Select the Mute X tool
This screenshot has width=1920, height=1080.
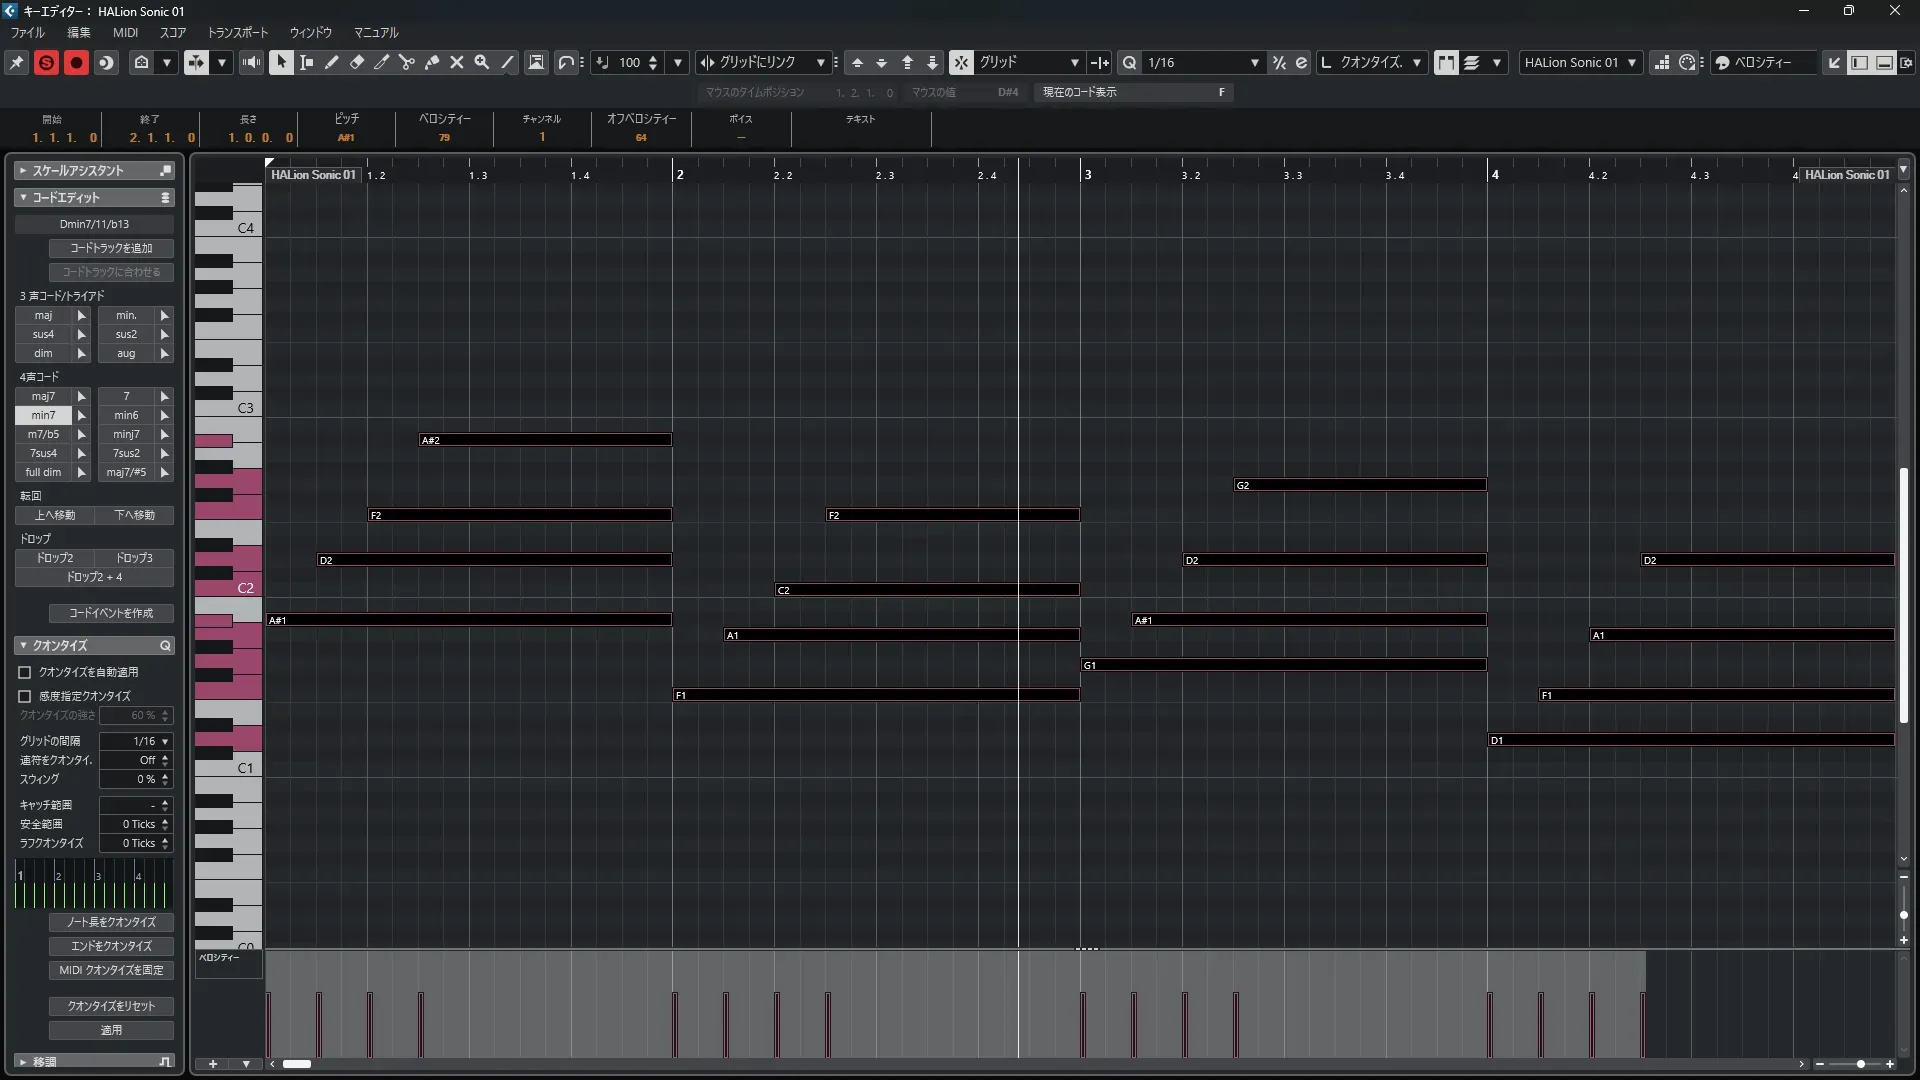(457, 62)
